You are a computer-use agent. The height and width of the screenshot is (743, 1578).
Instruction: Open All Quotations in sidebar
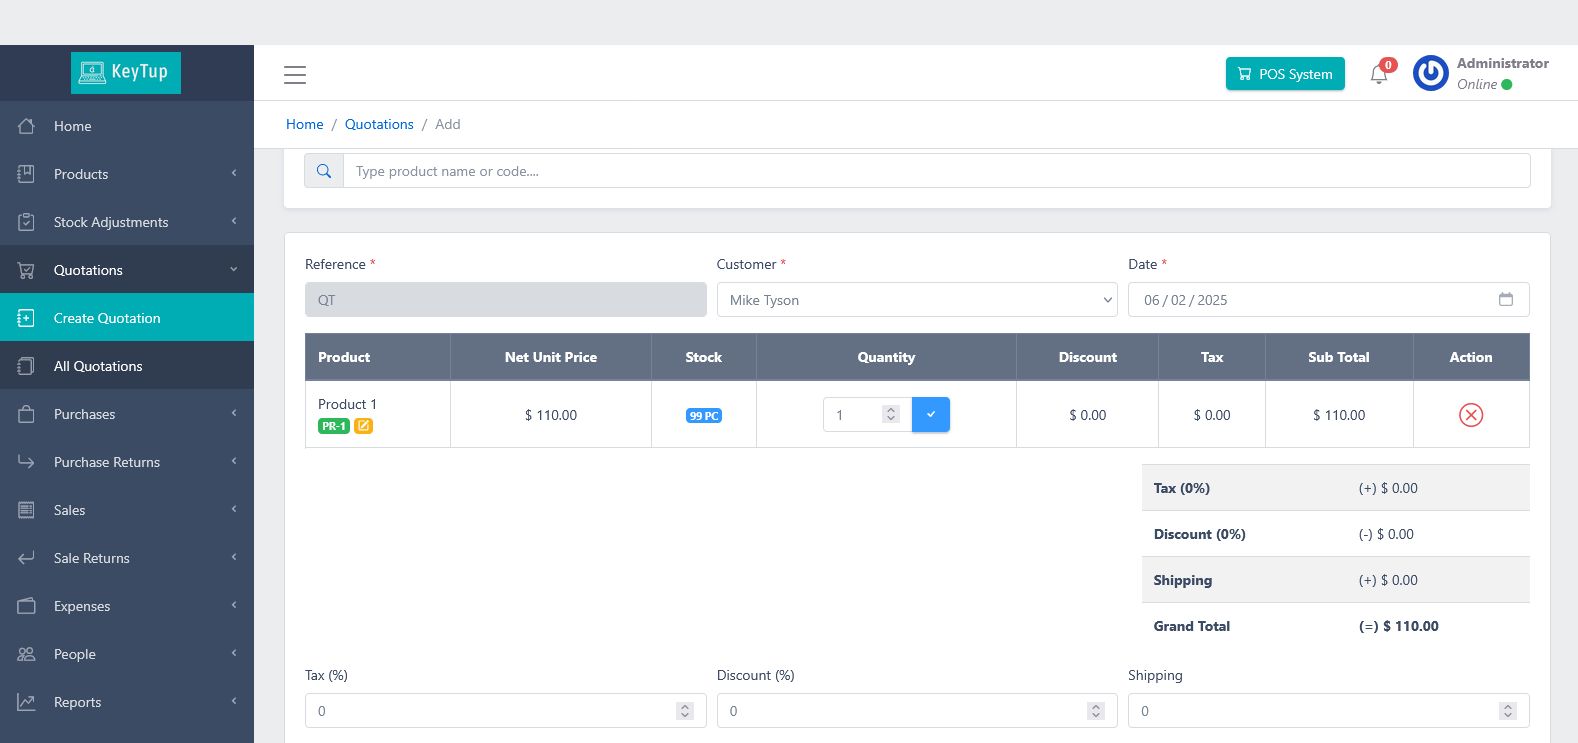point(98,366)
